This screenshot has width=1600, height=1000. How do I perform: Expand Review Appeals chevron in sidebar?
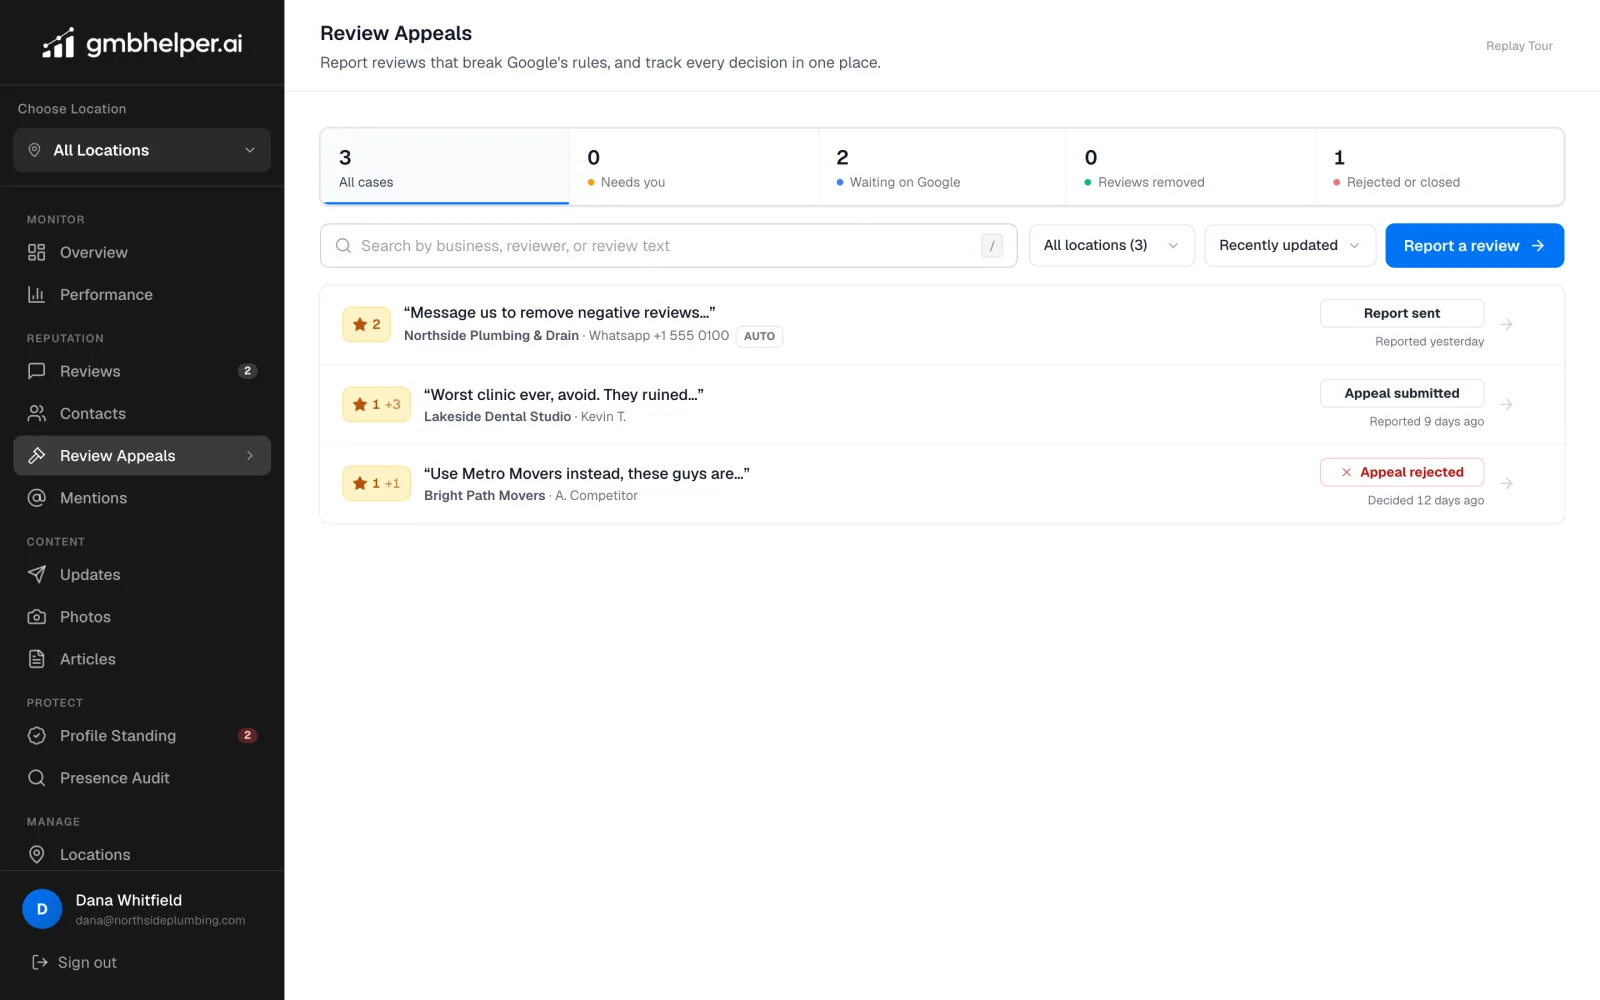[250, 455]
